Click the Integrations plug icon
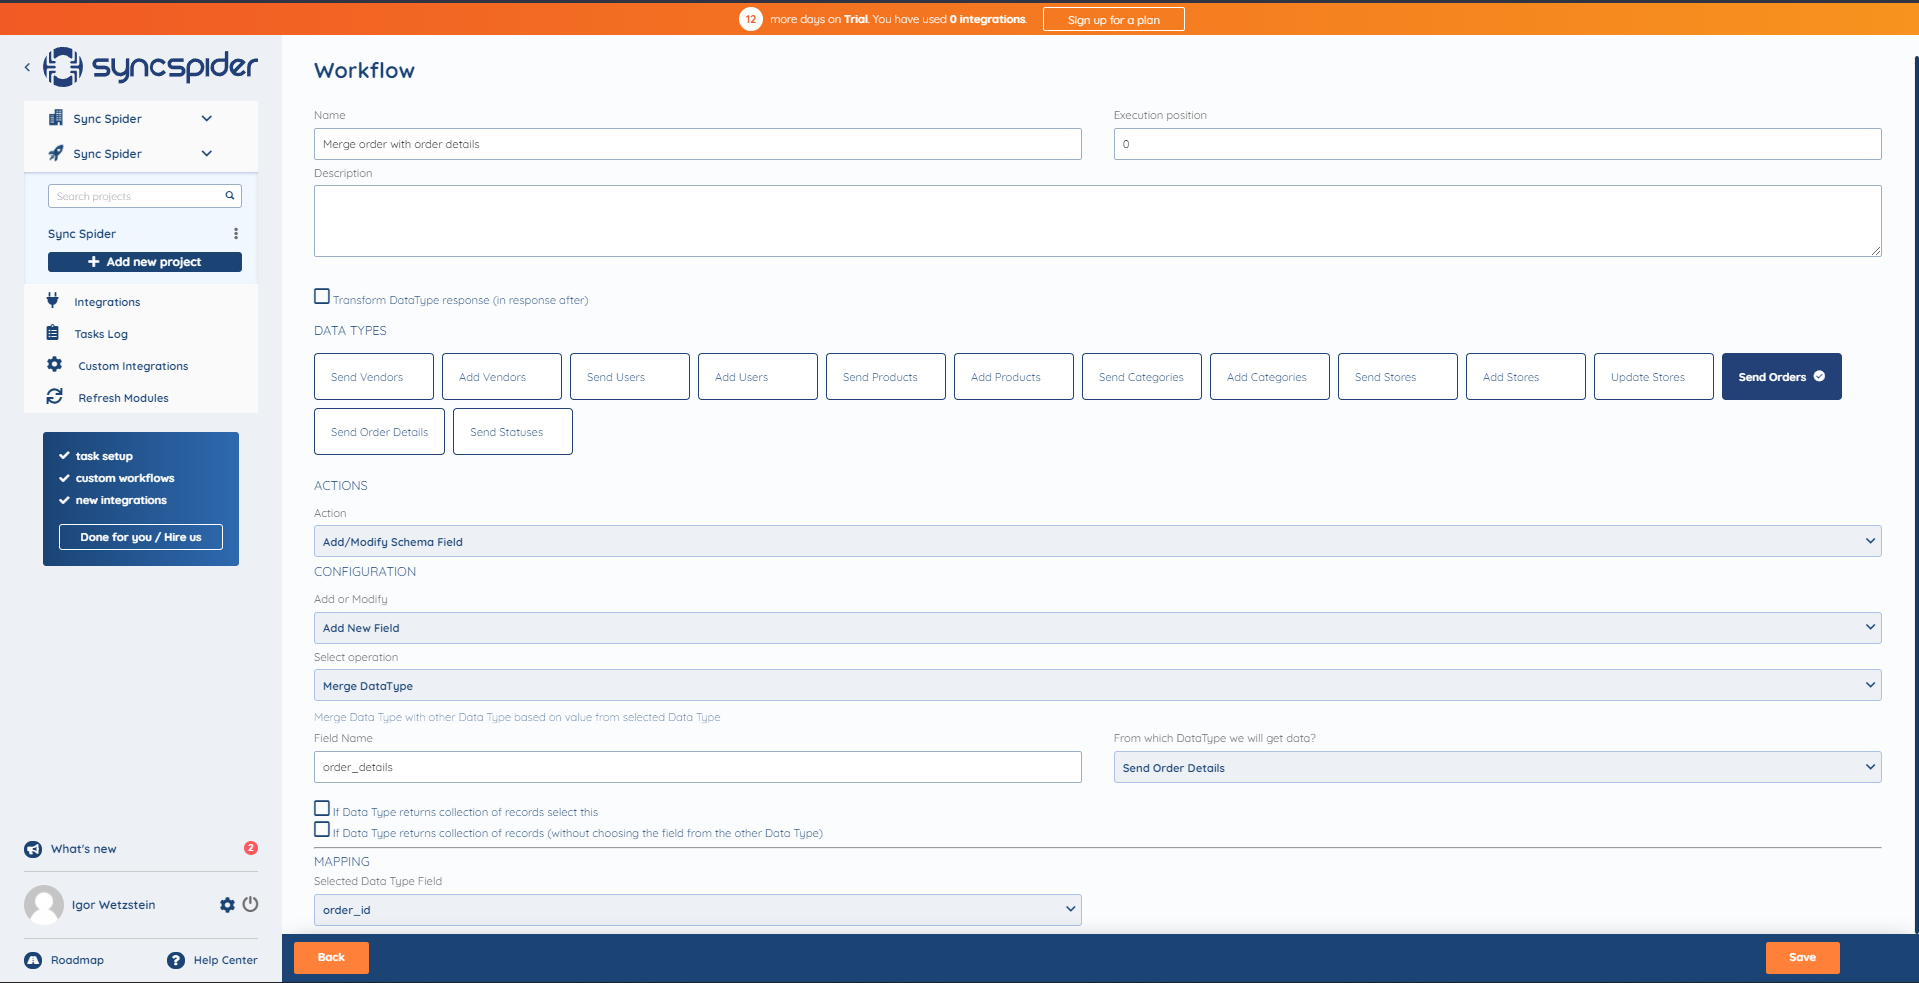Image resolution: width=1919 pixels, height=983 pixels. pos(53,300)
